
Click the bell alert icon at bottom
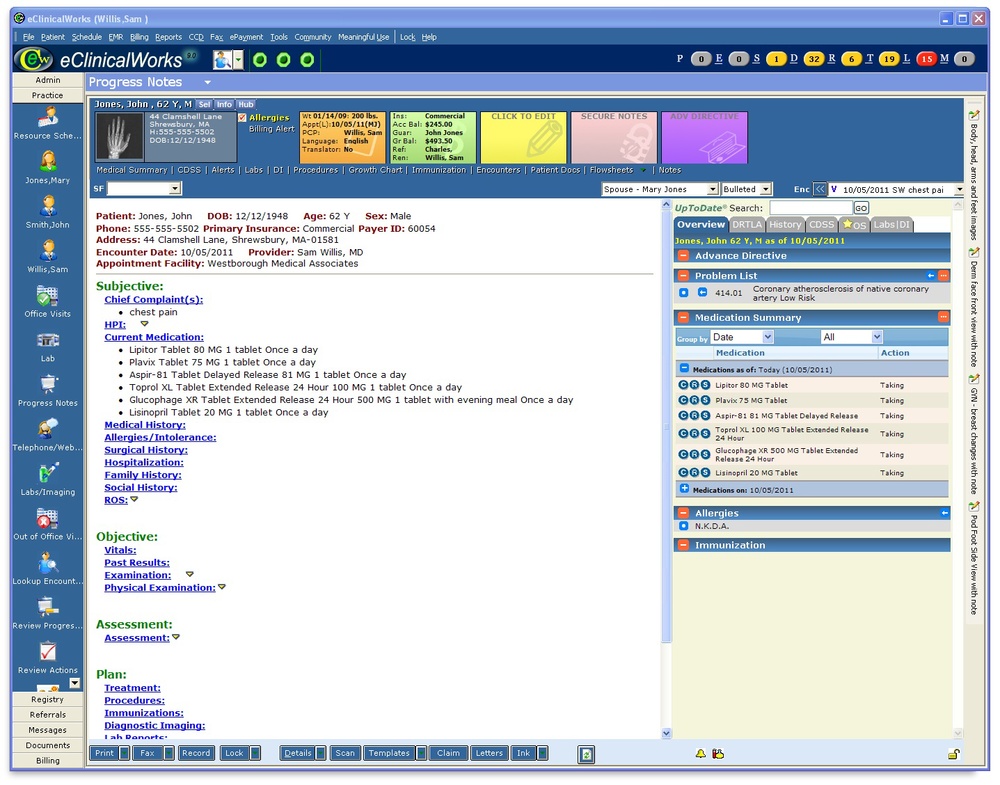[x=700, y=754]
